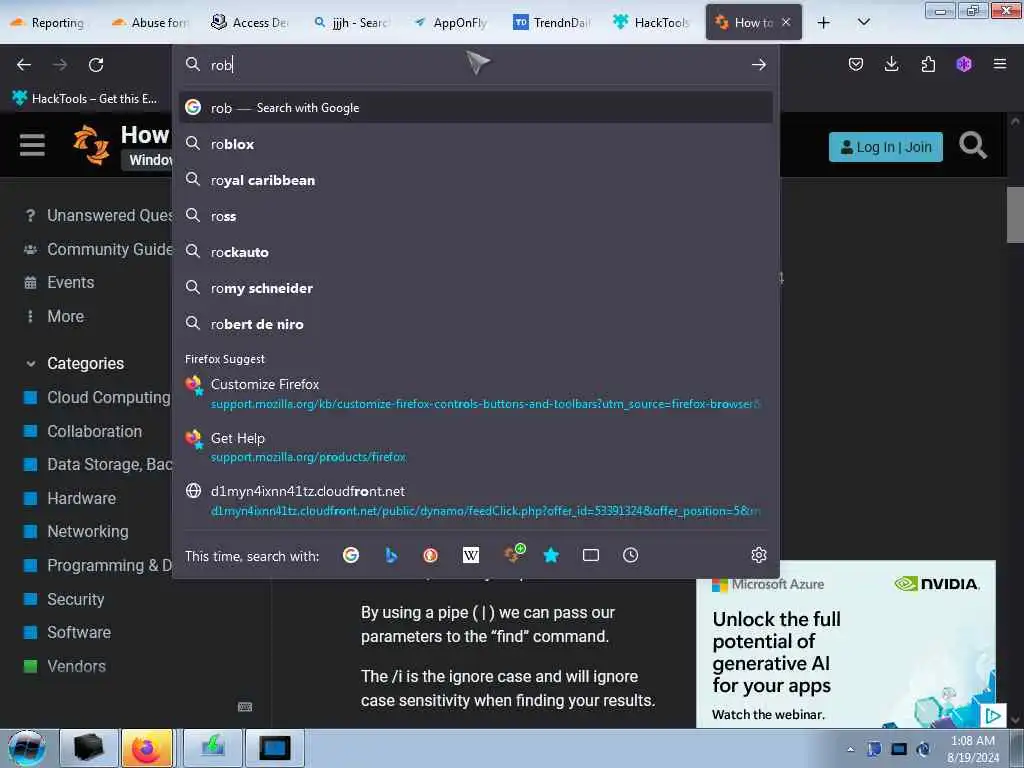Click the go arrow in the address bar
Viewport: 1024px width, 768px height.
pos(758,65)
